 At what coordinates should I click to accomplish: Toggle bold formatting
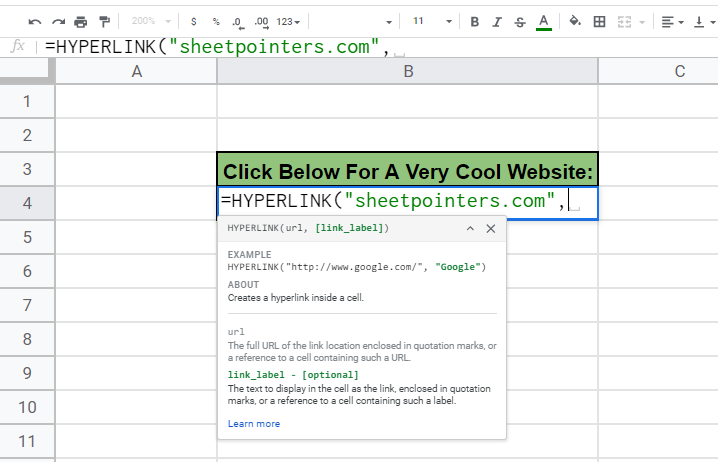tap(475, 22)
